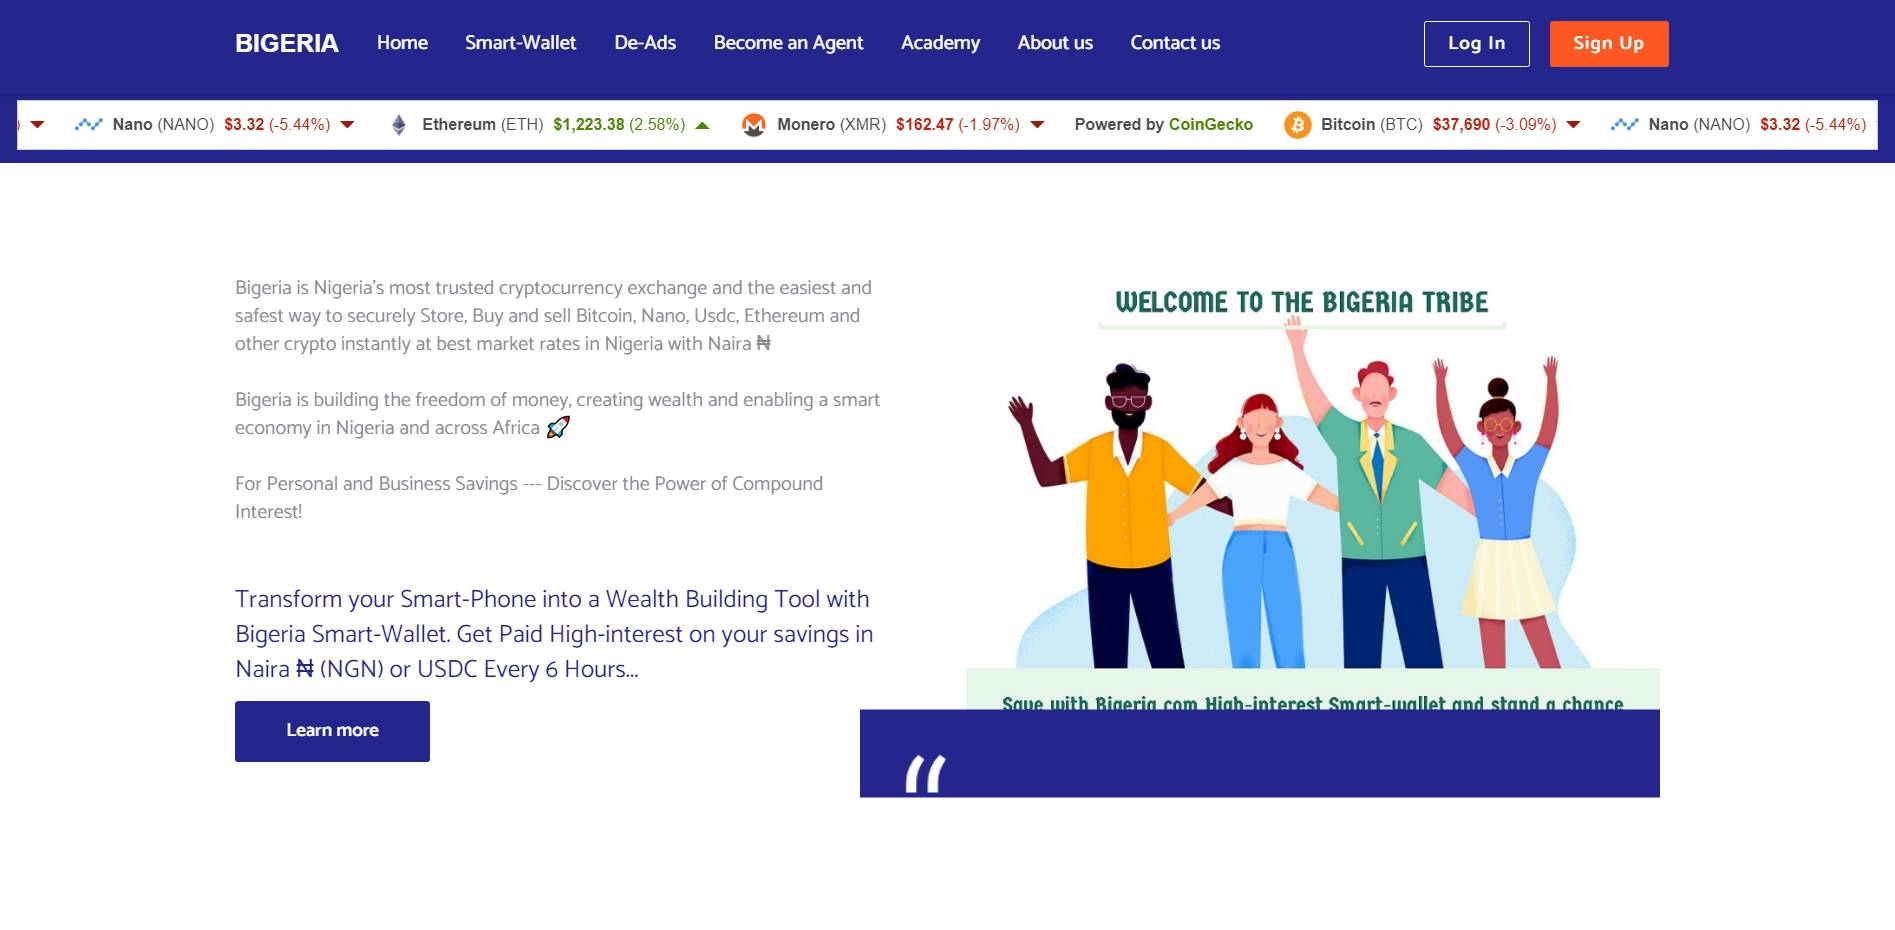
Task: Click the BIGERIA logo
Action: point(286,43)
